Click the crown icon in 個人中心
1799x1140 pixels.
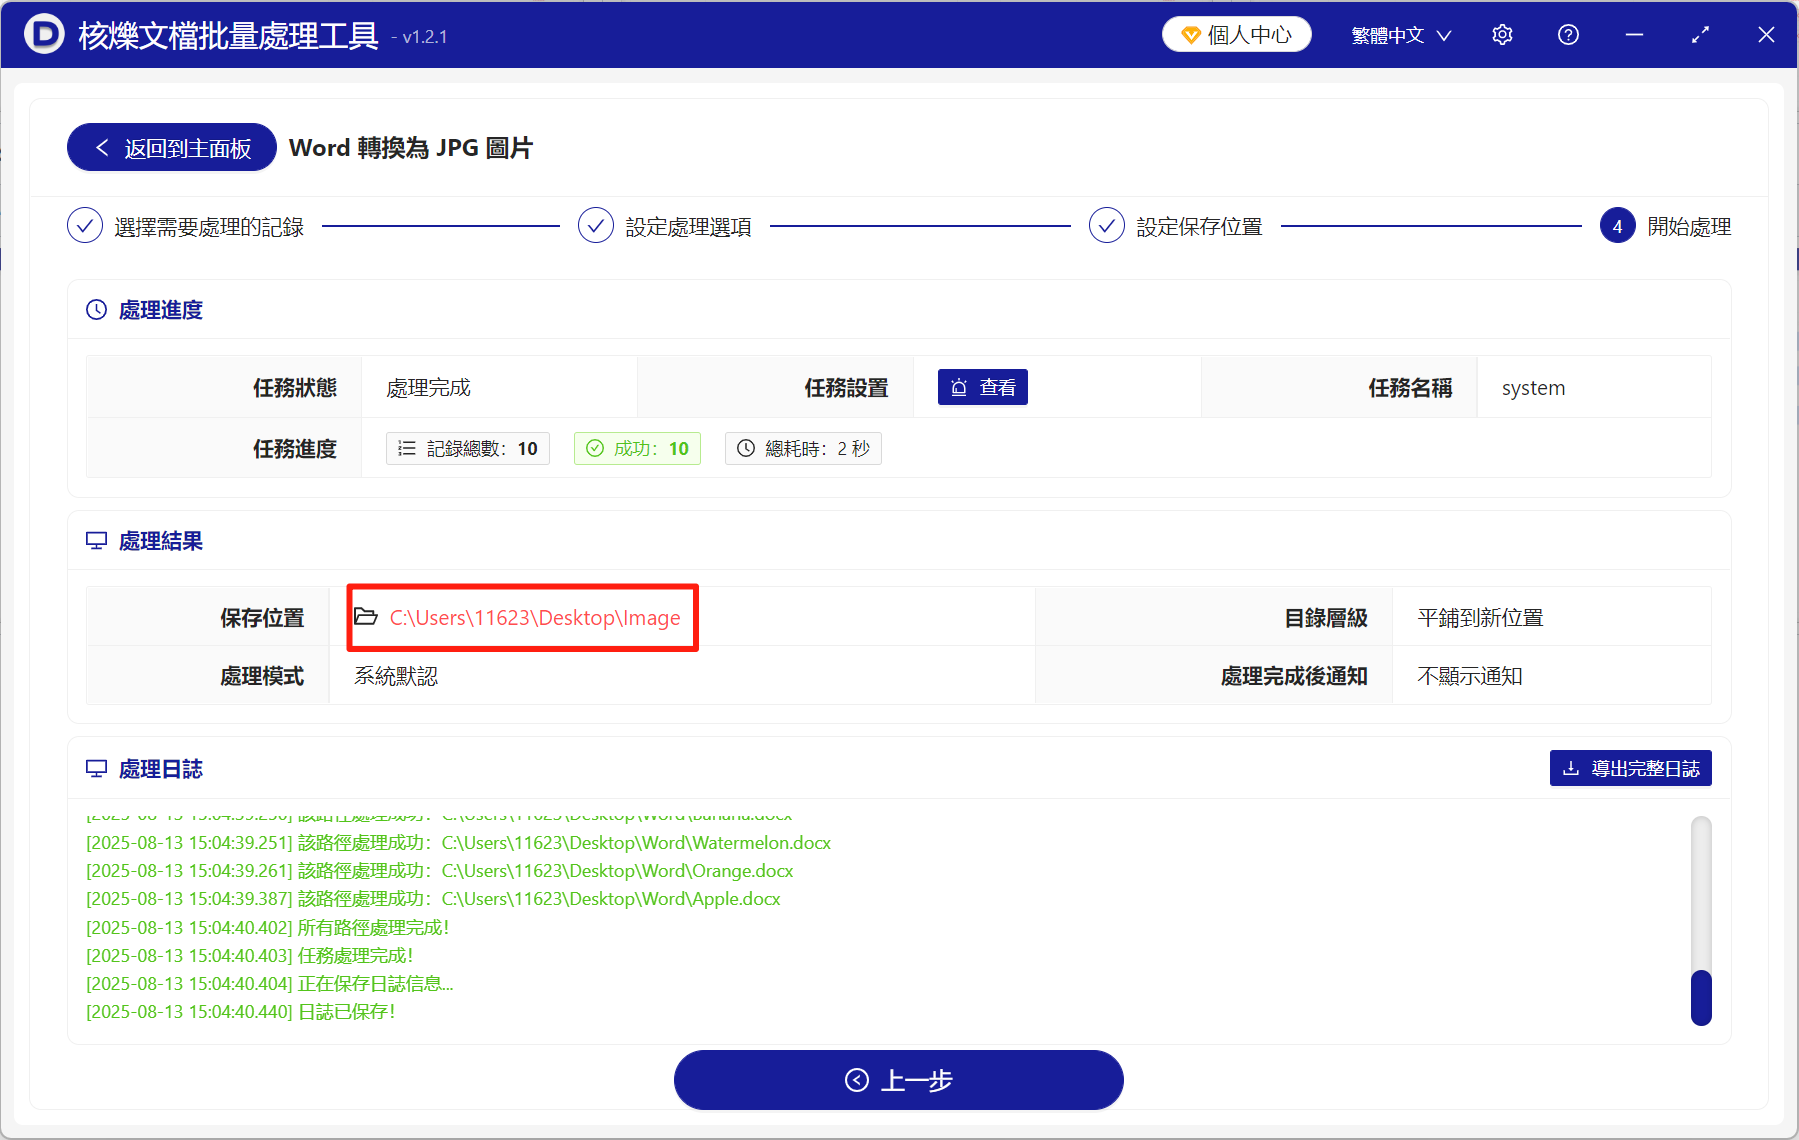pos(1190,33)
